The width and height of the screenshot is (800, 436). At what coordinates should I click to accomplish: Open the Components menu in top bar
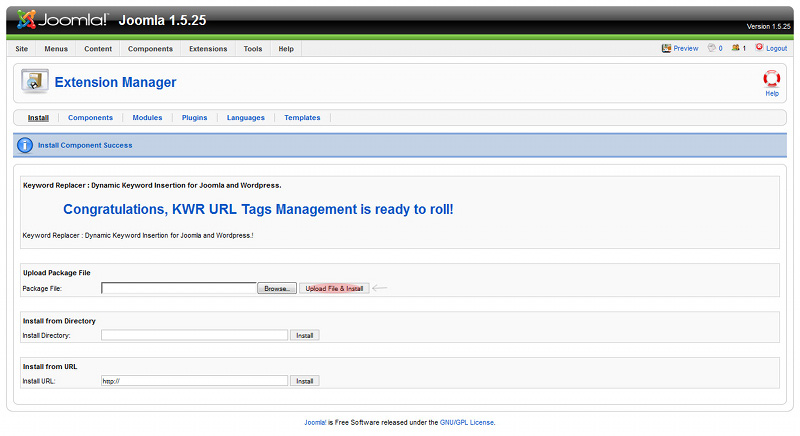[x=151, y=49]
